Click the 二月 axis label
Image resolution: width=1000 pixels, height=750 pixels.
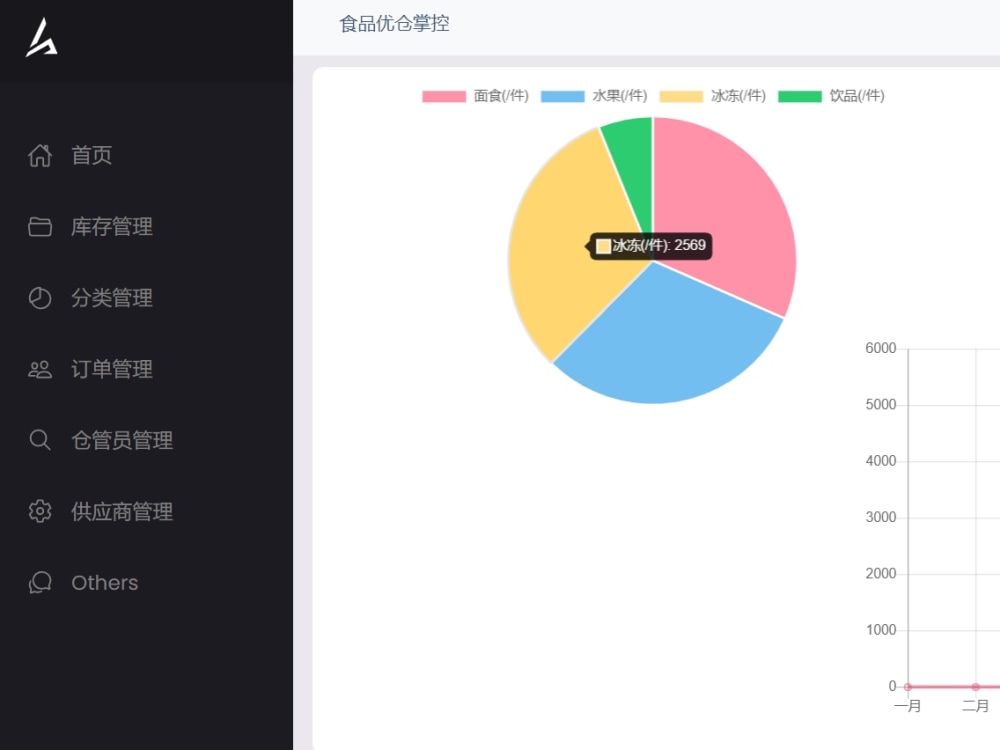point(975,706)
